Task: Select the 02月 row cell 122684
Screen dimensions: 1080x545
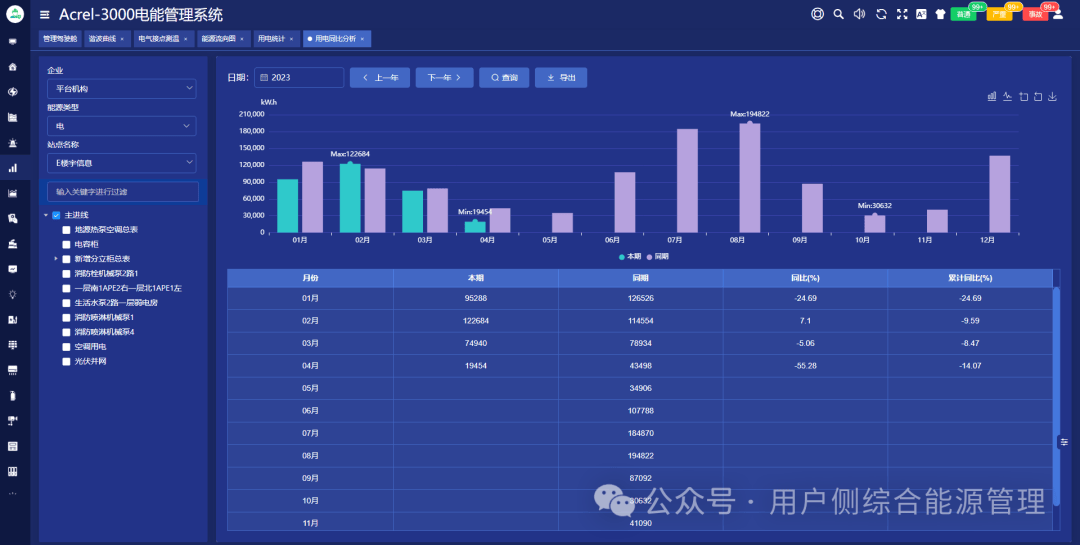Action: click(476, 320)
